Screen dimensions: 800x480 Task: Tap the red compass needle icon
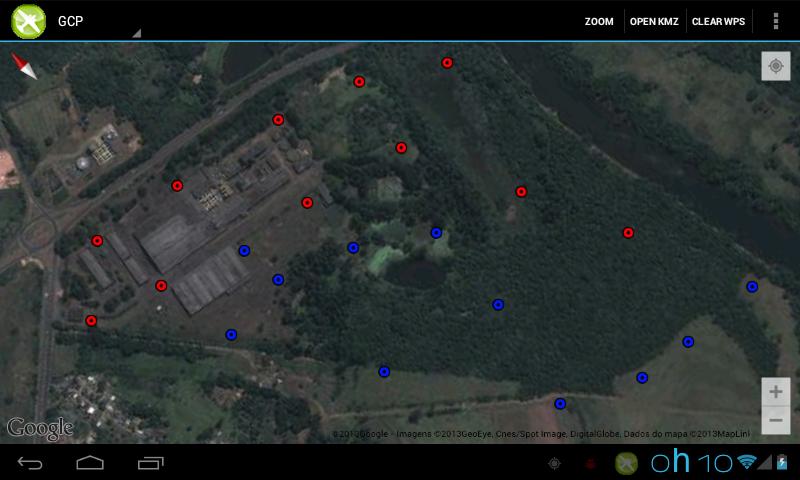[x=24, y=66]
